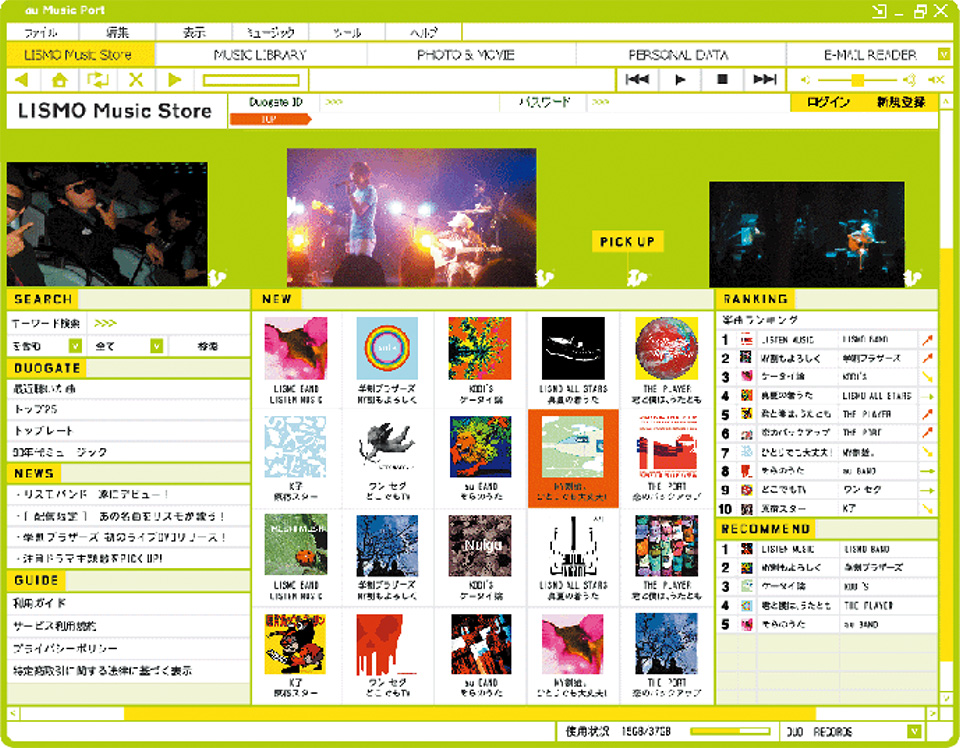Click the 検索 search button
960x748 pixels.
click(x=208, y=346)
